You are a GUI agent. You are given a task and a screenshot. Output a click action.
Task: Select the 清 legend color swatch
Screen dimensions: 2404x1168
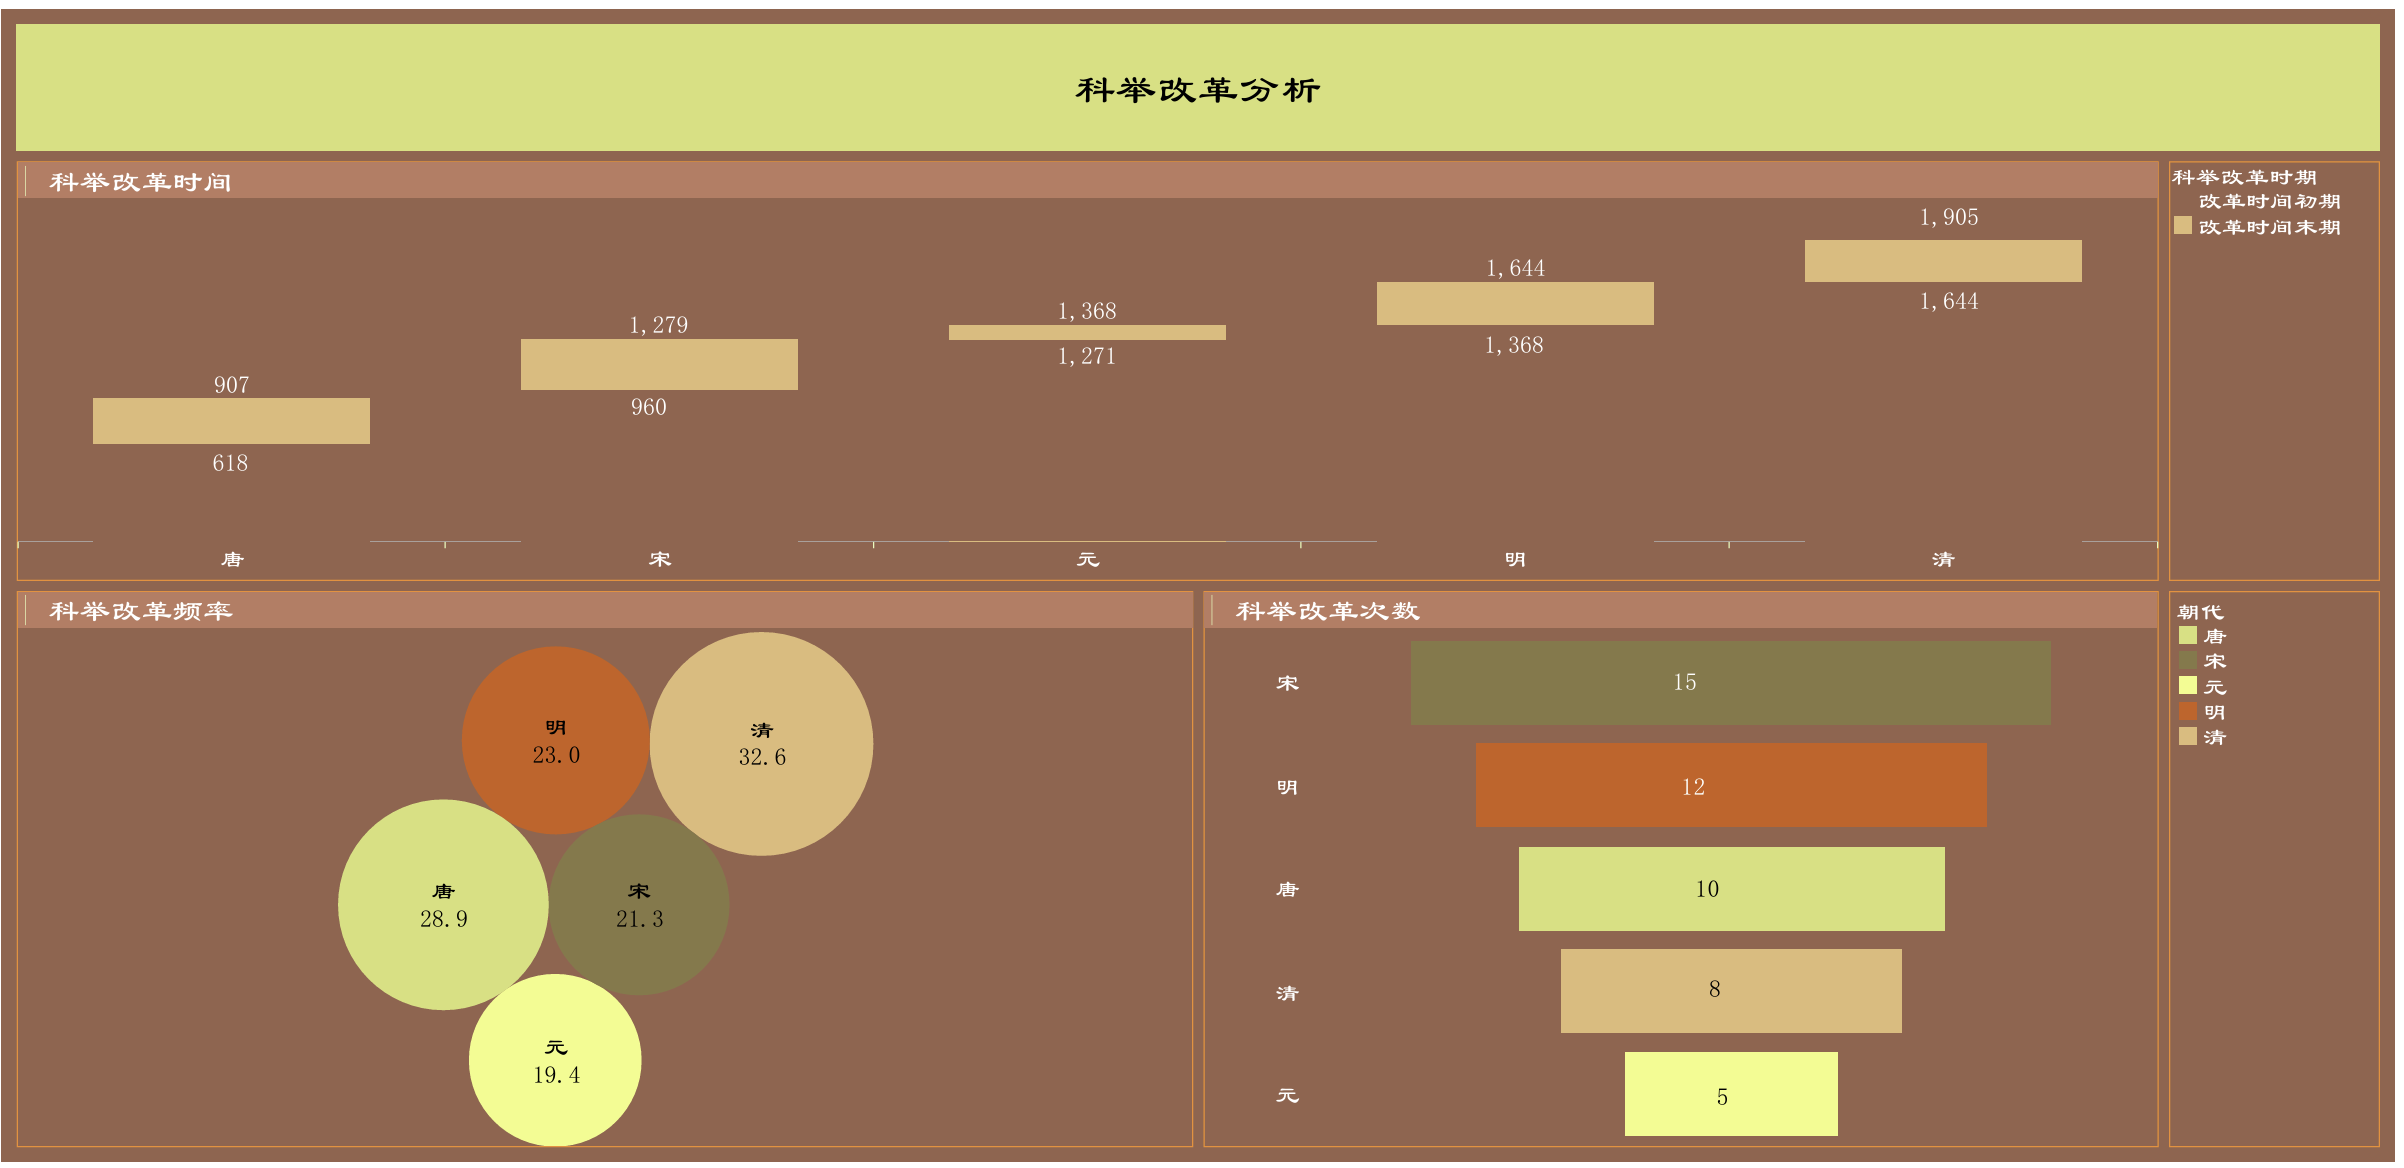2187,736
